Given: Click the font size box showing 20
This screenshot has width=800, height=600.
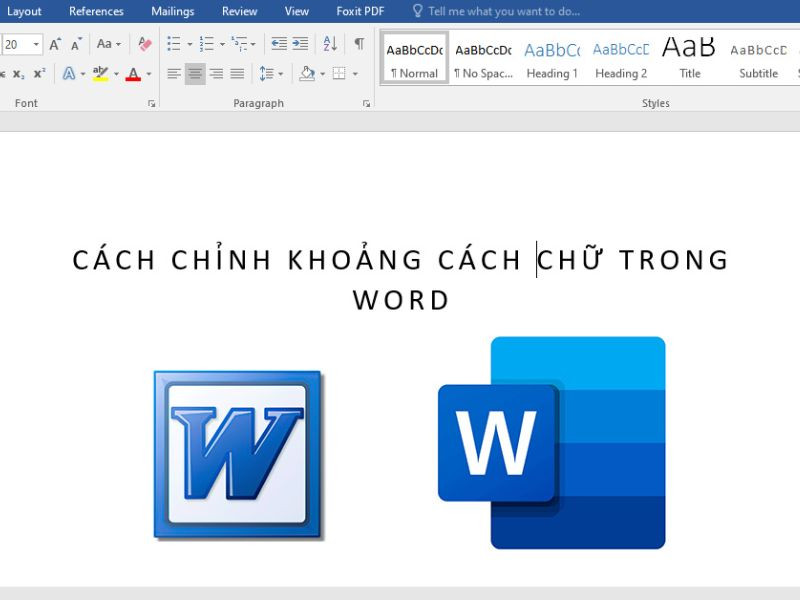Looking at the screenshot, I should coord(16,44).
